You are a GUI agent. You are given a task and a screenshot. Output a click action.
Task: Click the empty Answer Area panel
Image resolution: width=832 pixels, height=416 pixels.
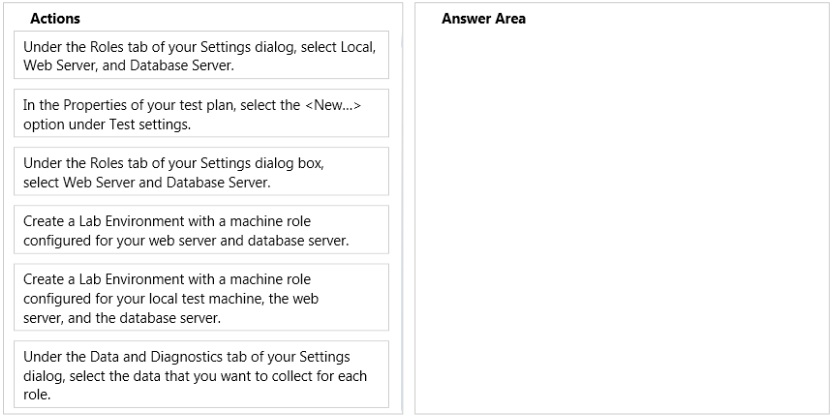[622, 218]
